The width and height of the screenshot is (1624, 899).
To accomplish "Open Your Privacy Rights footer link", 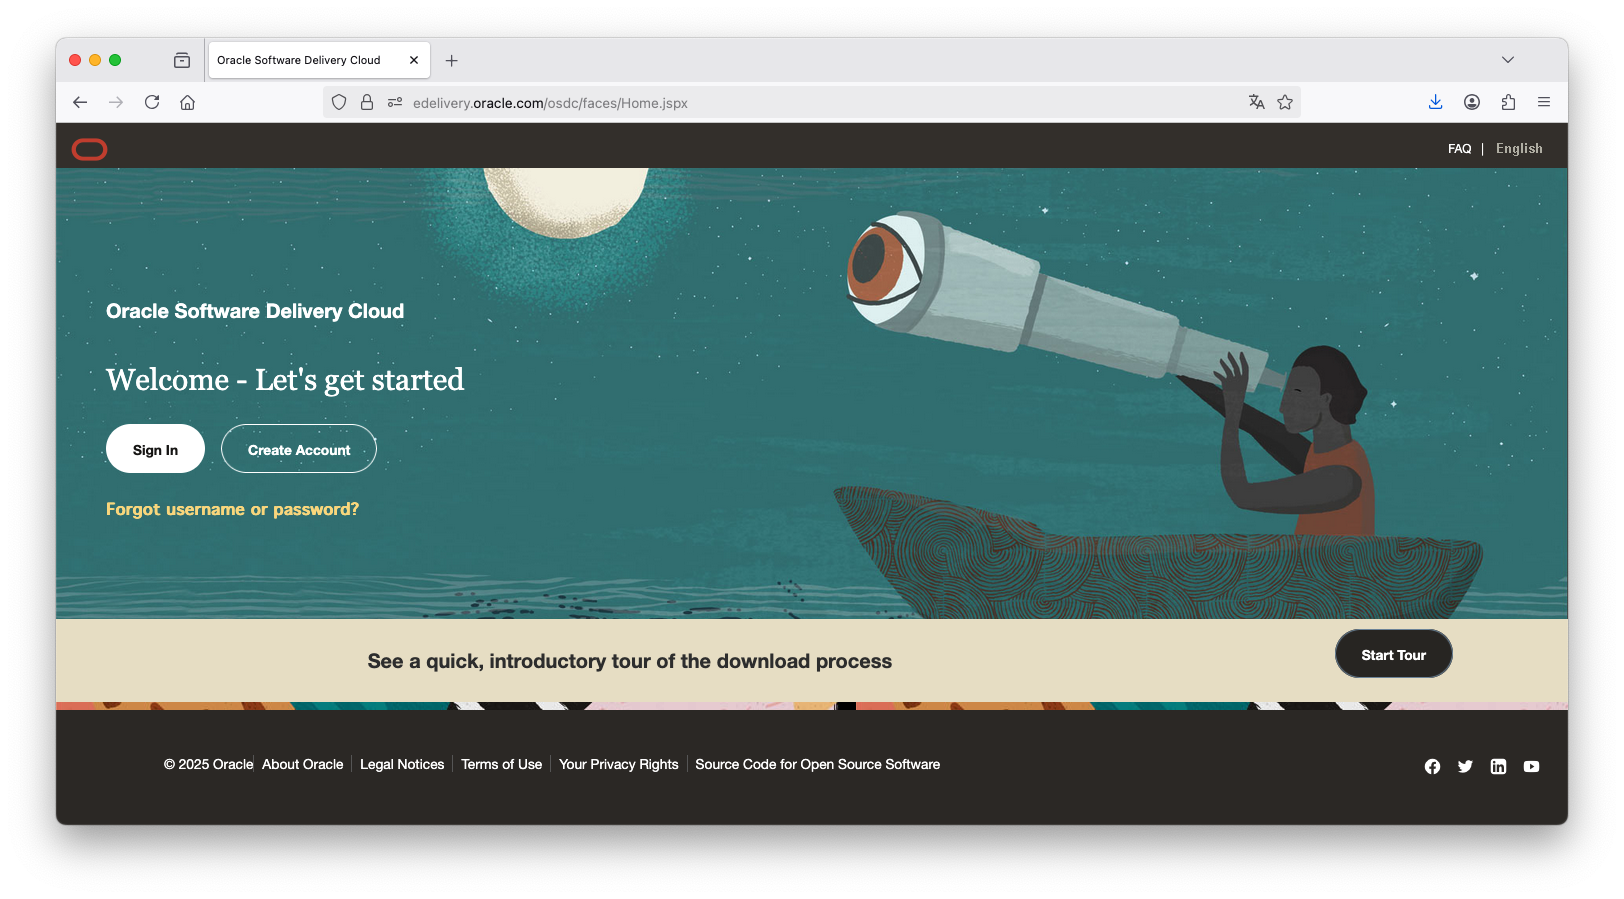I will (x=618, y=764).
